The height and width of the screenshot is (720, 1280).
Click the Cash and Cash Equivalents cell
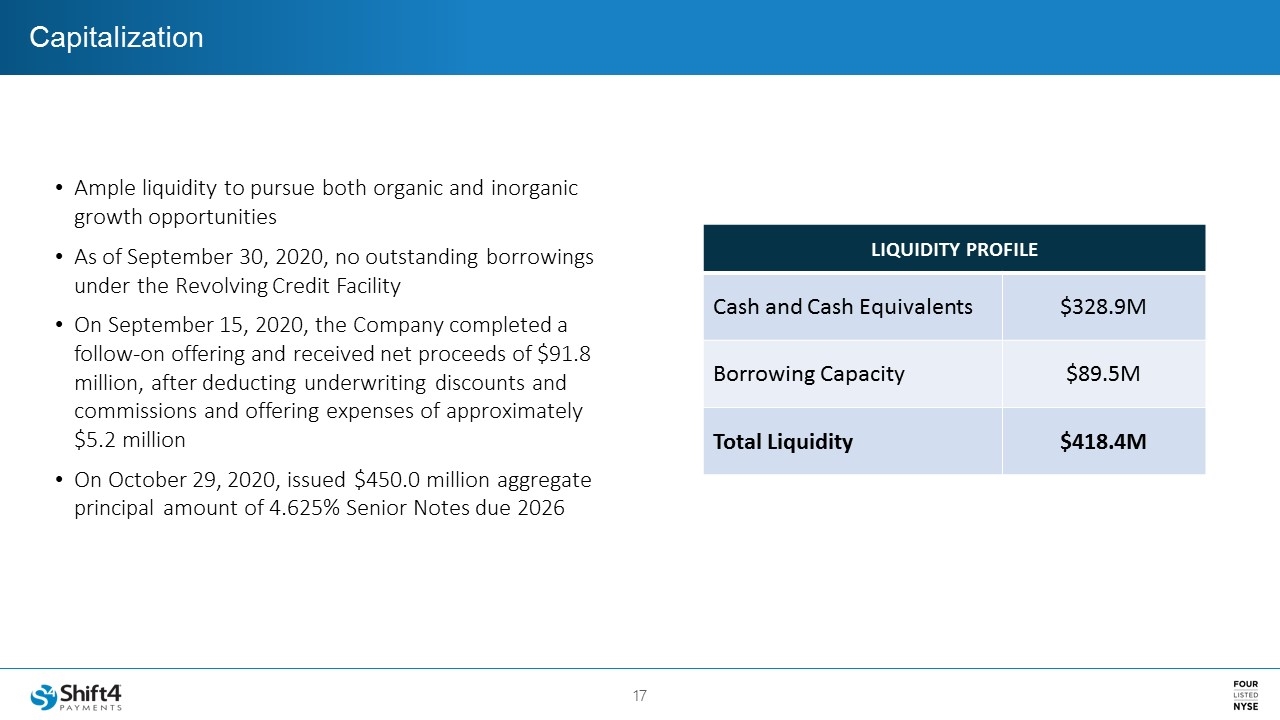click(852, 306)
